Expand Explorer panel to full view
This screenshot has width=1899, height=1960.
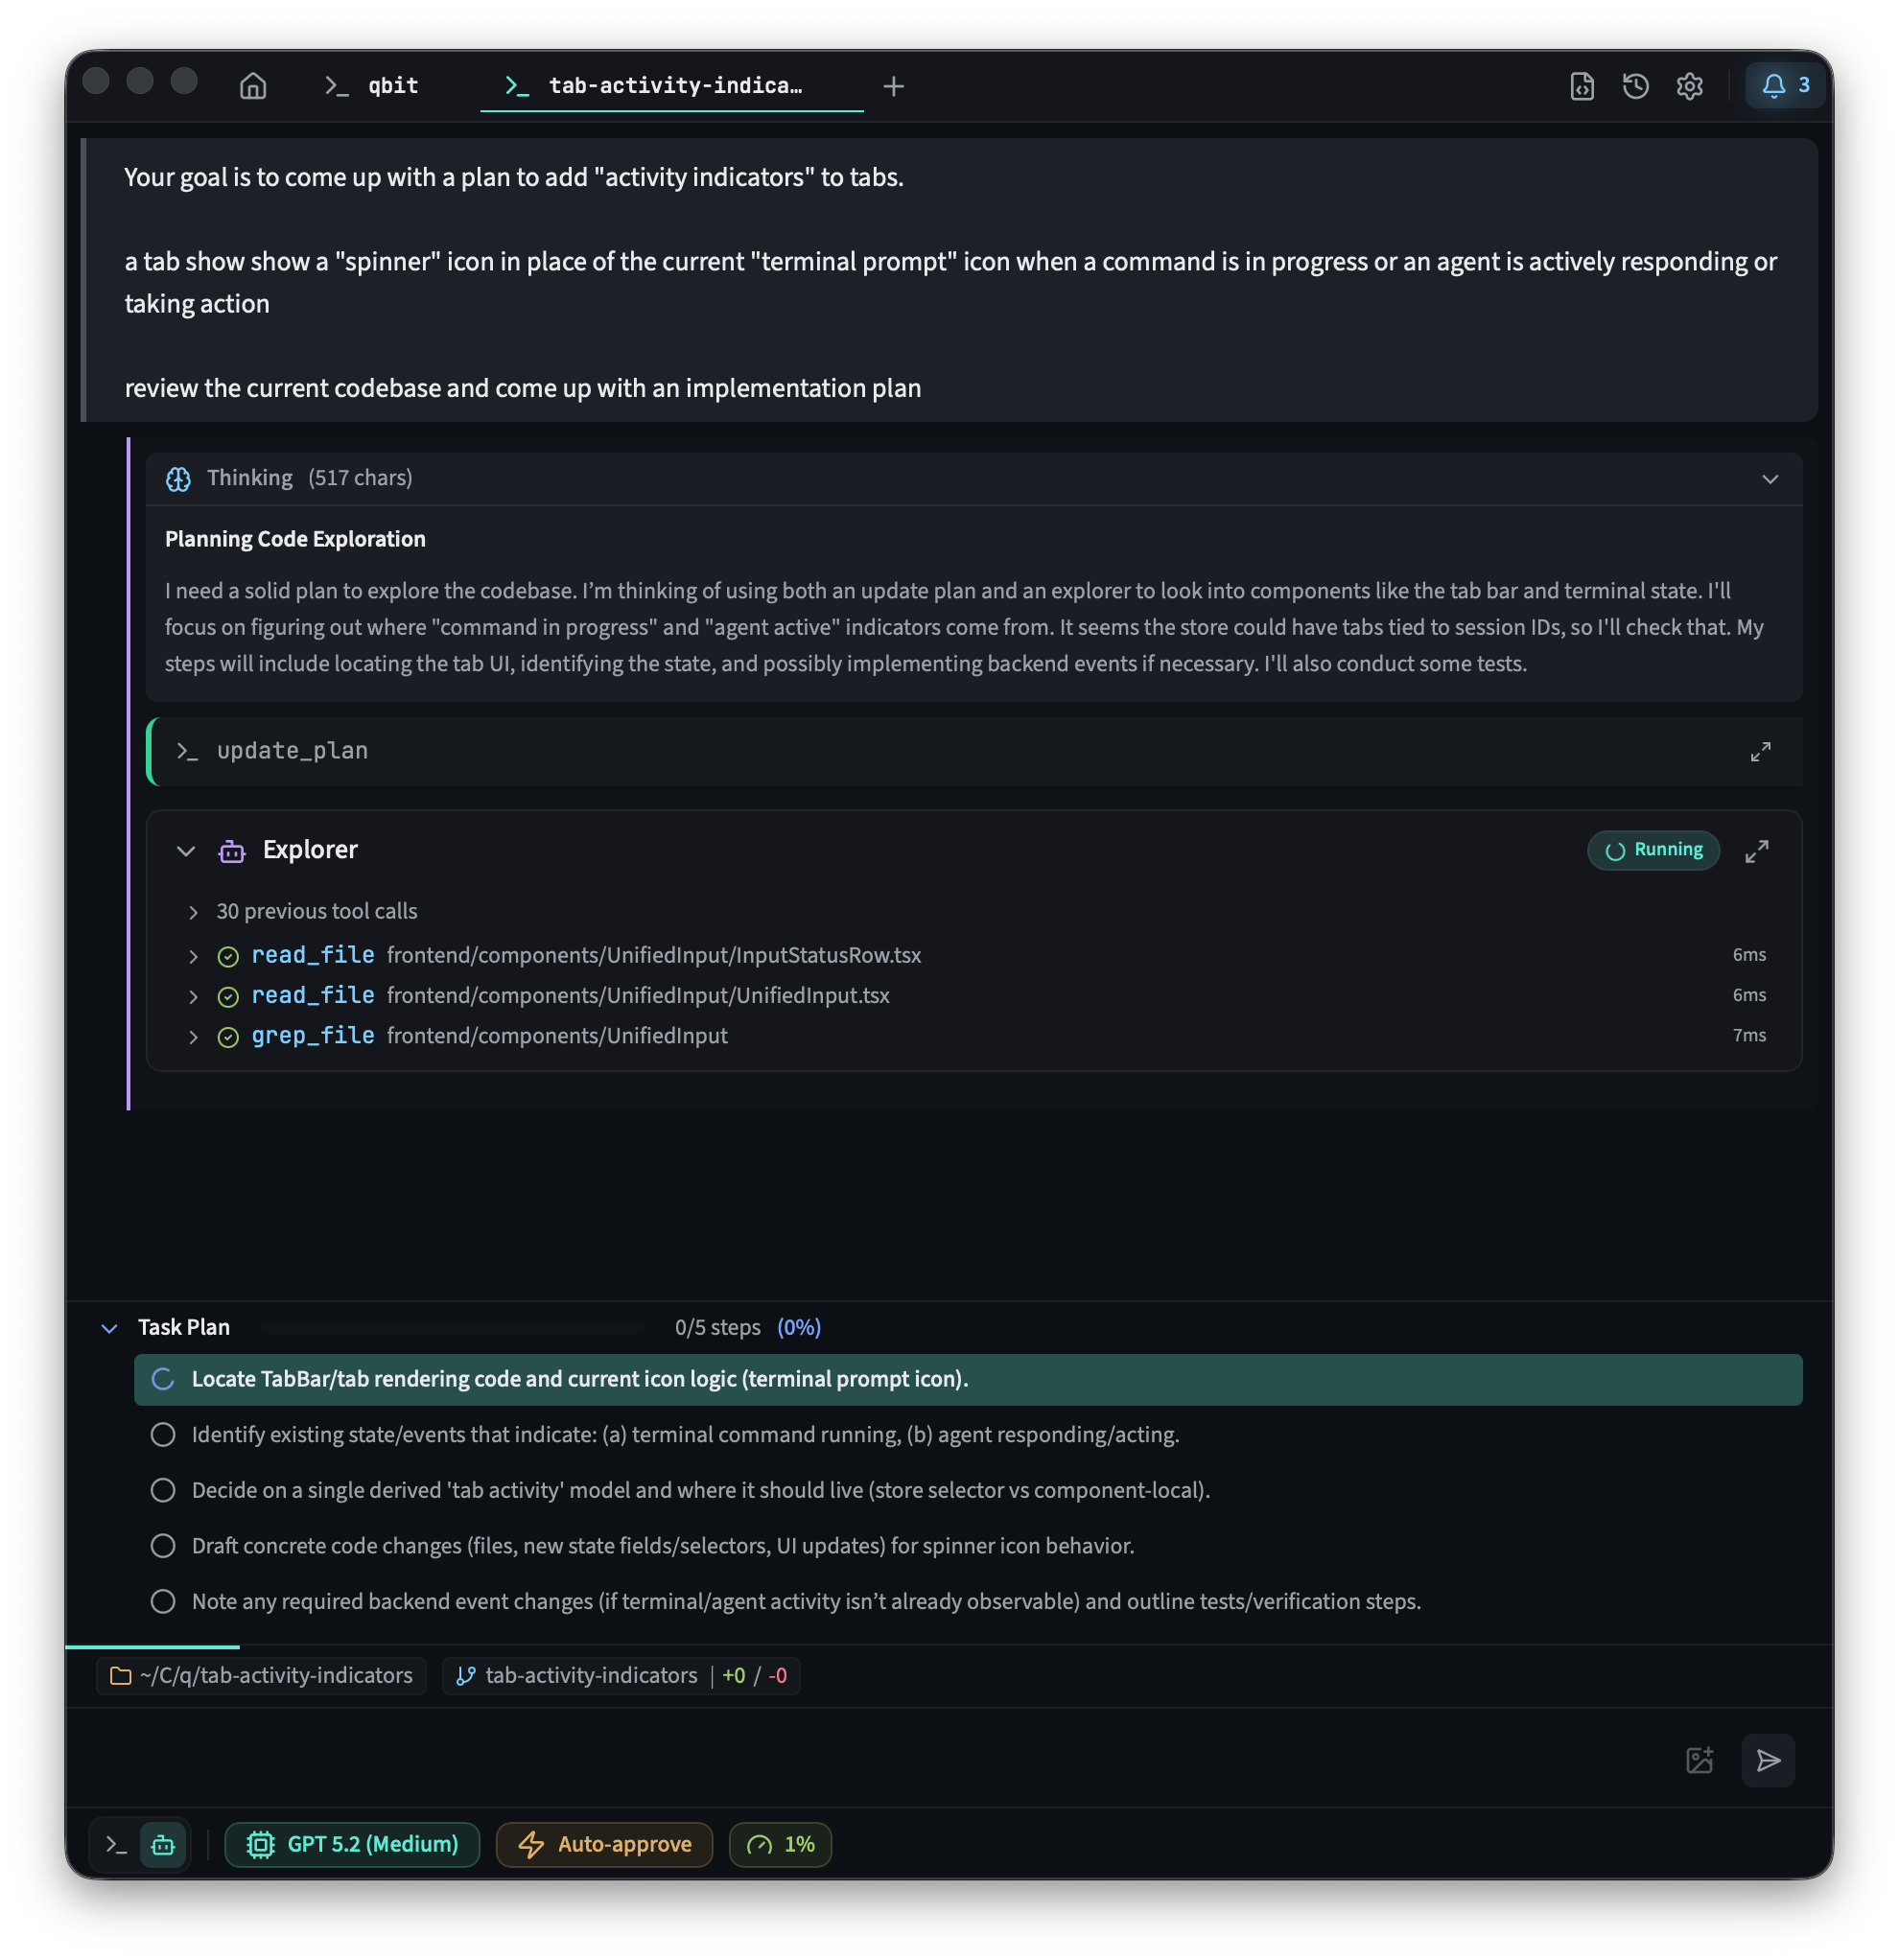click(x=1757, y=851)
